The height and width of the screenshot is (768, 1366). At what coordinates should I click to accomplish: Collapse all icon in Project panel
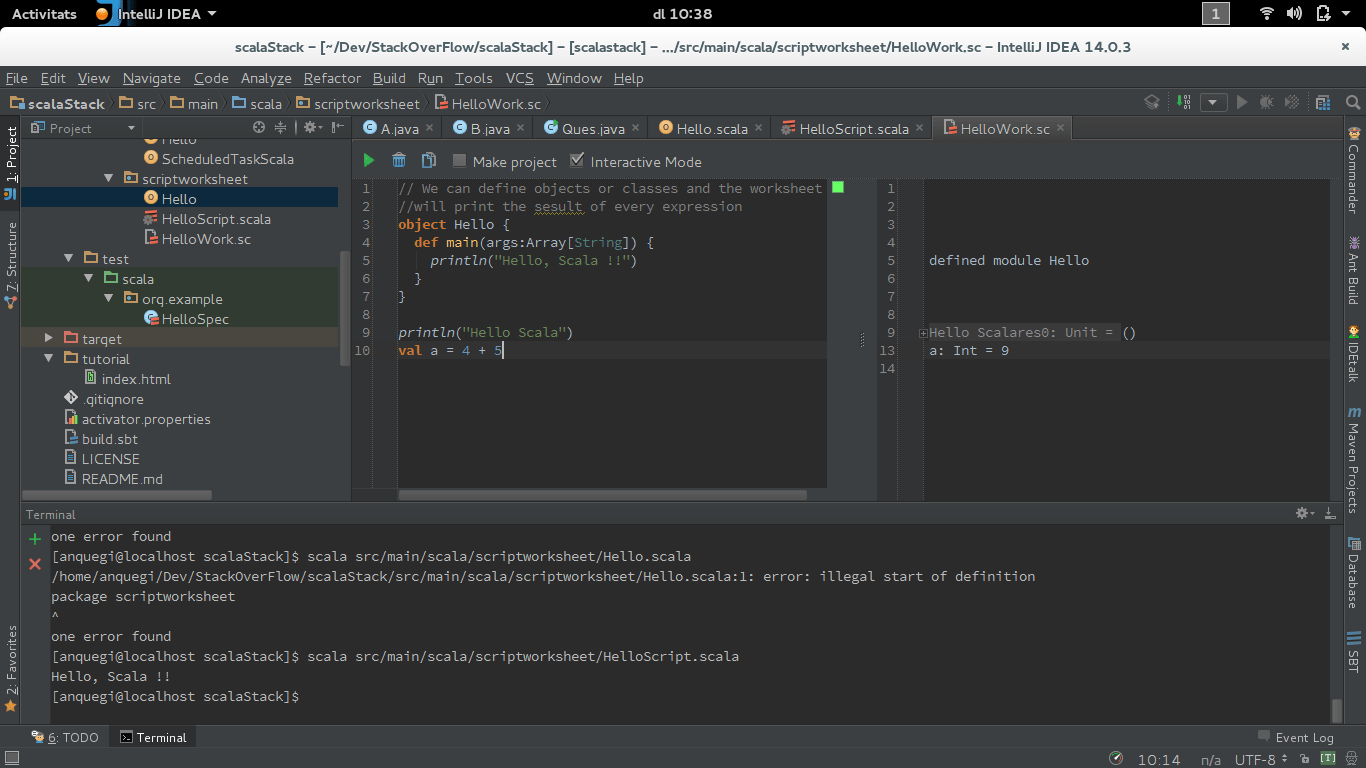point(281,127)
